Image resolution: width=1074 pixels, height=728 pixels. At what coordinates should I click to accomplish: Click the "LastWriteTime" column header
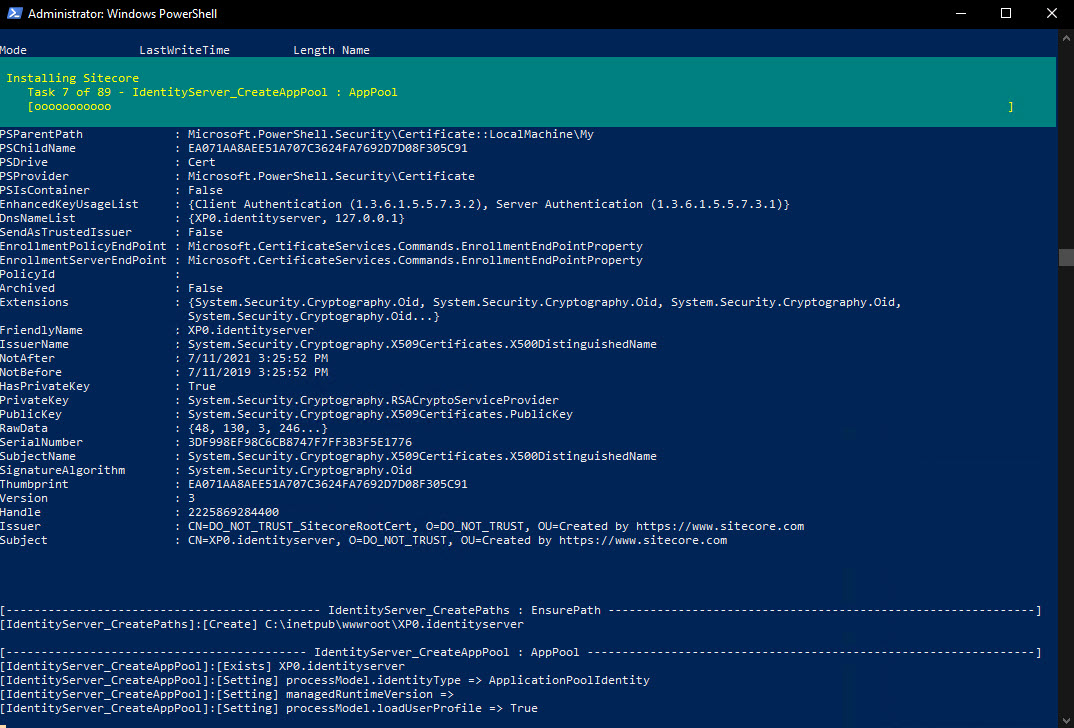[184, 50]
